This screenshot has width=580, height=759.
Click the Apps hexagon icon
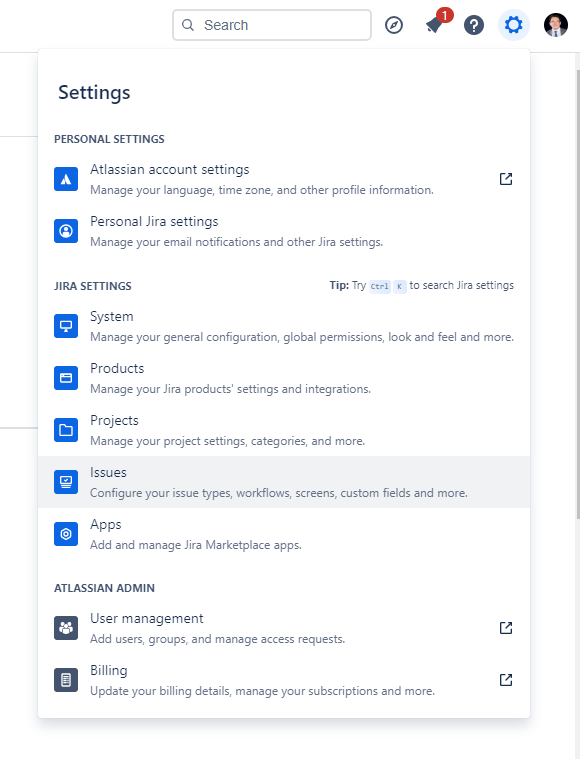click(66, 534)
